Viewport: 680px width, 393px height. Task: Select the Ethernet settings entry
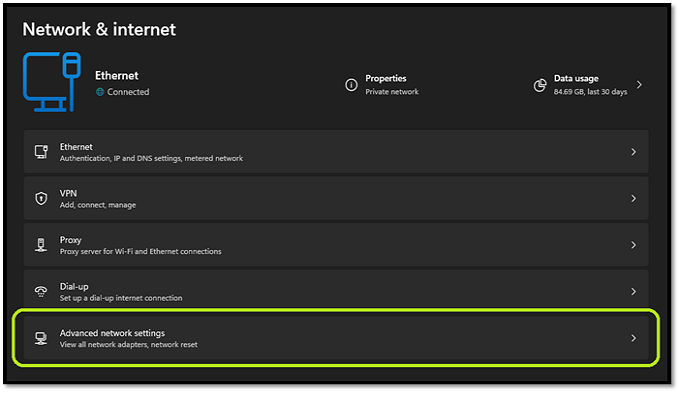tap(336, 152)
